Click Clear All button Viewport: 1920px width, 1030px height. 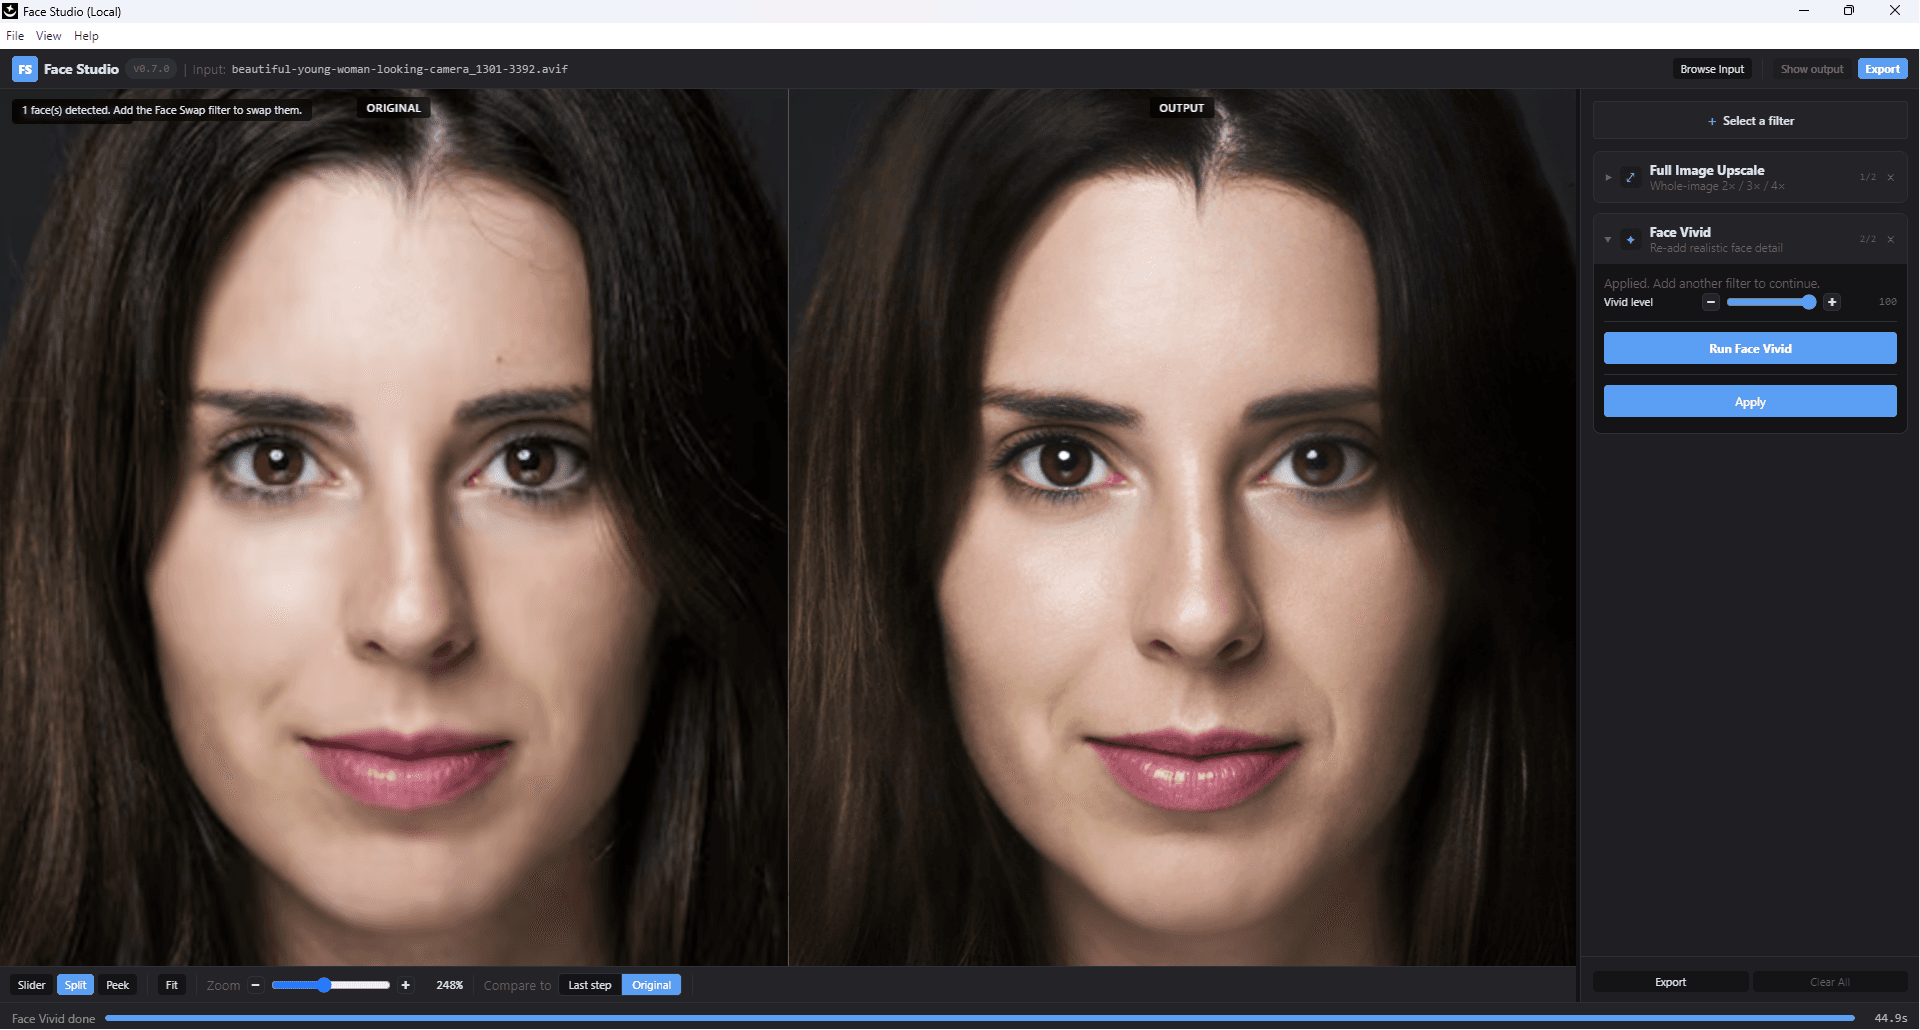1830,982
